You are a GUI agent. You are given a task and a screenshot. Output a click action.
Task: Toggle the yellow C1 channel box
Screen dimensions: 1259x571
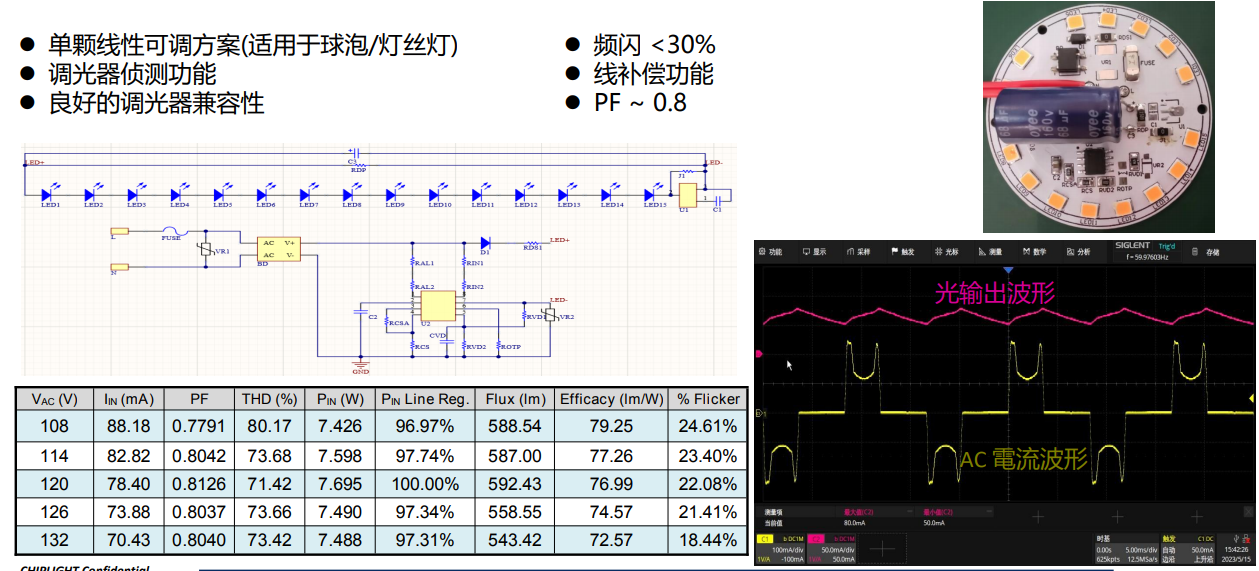point(765,539)
